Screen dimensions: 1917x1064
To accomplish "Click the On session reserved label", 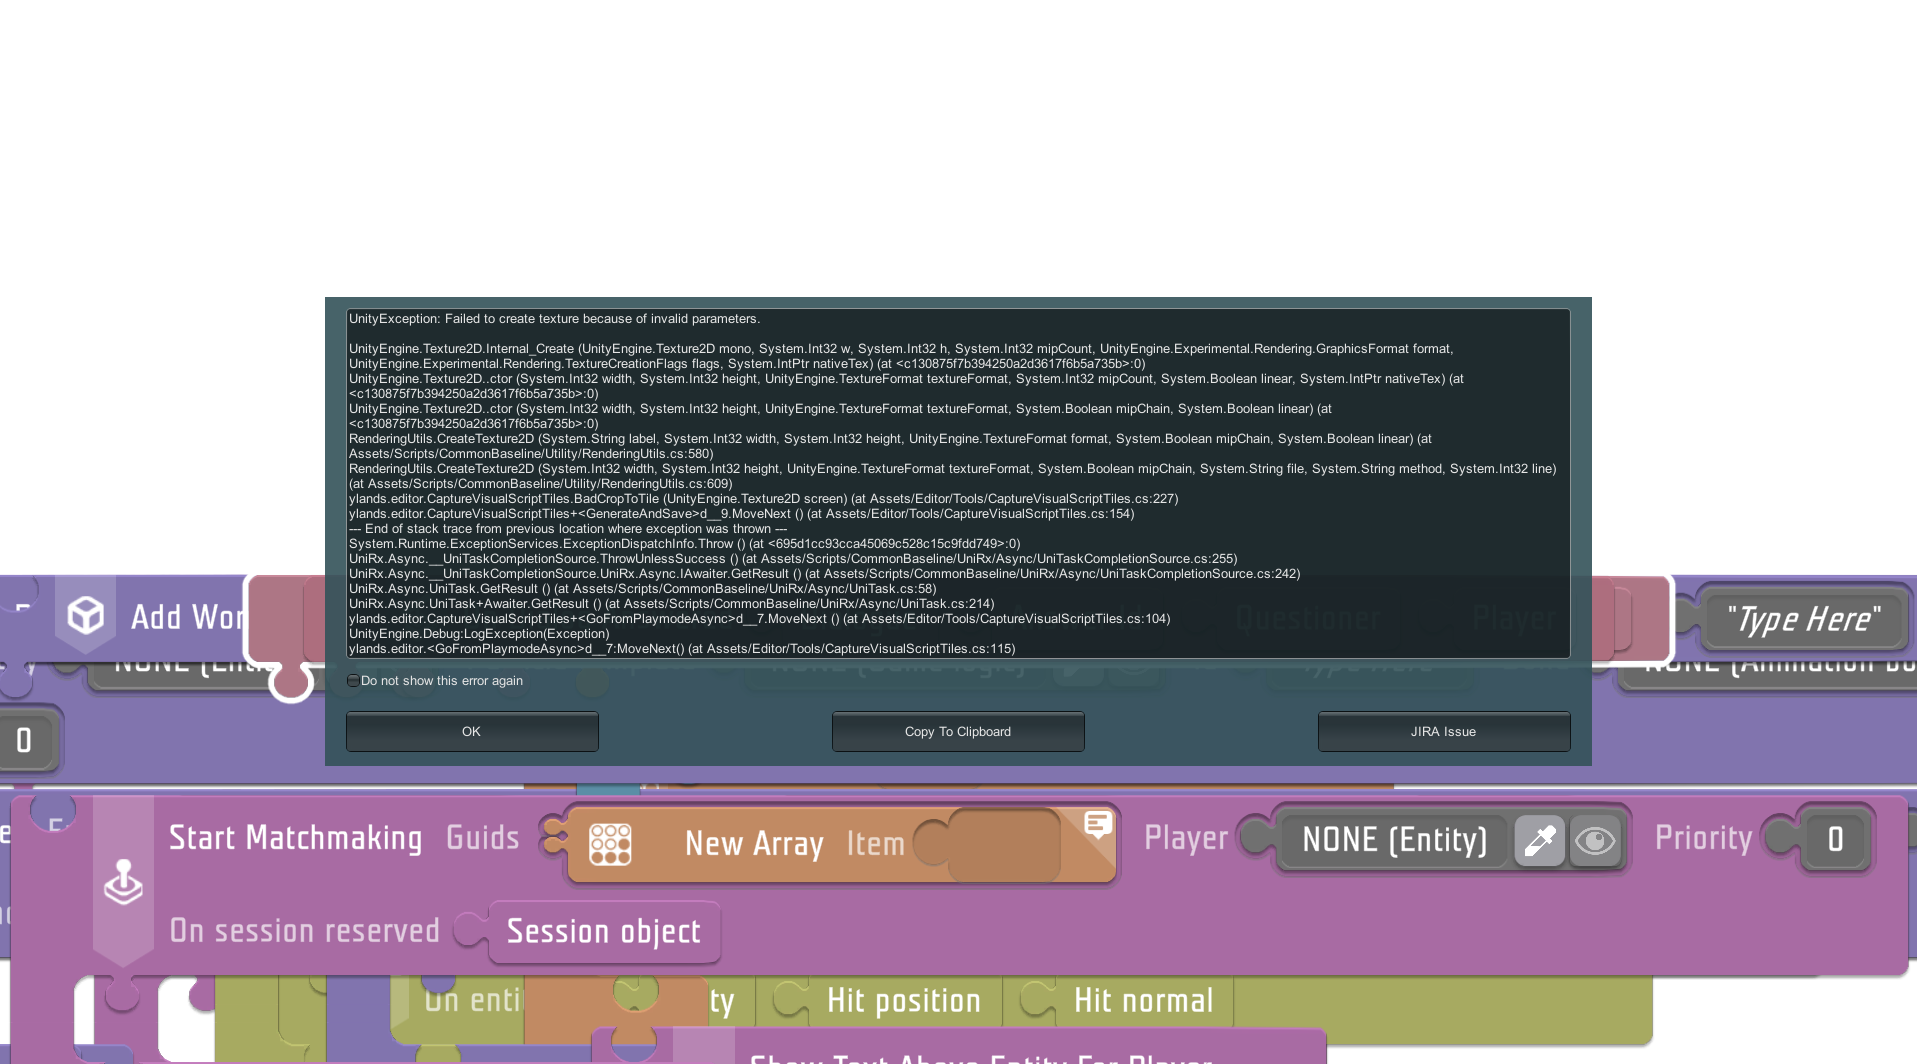I will click(x=304, y=931).
